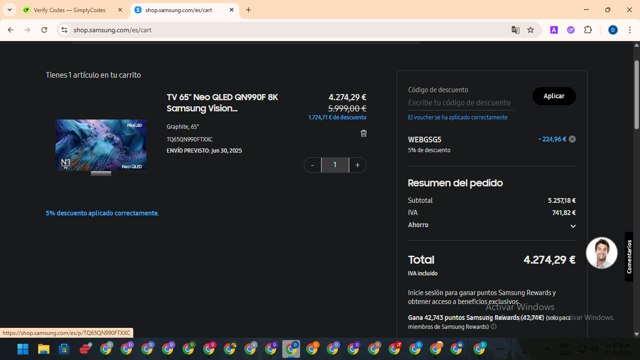Open a new browser tab

[248, 10]
